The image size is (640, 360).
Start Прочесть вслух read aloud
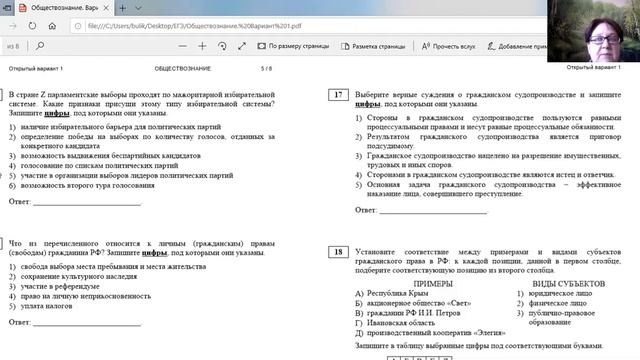click(448, 46)
